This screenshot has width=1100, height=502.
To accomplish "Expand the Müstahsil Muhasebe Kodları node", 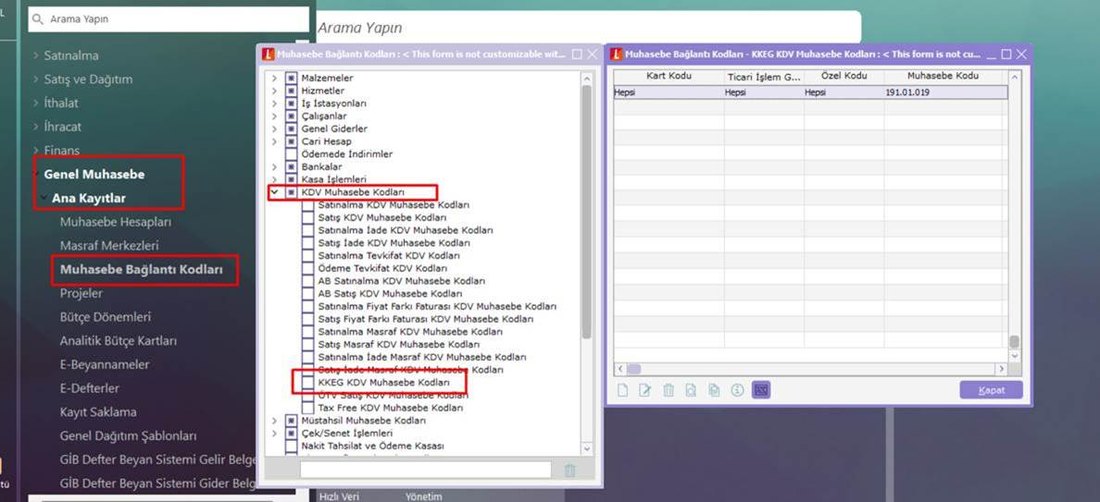I will (x=274, y=421).
